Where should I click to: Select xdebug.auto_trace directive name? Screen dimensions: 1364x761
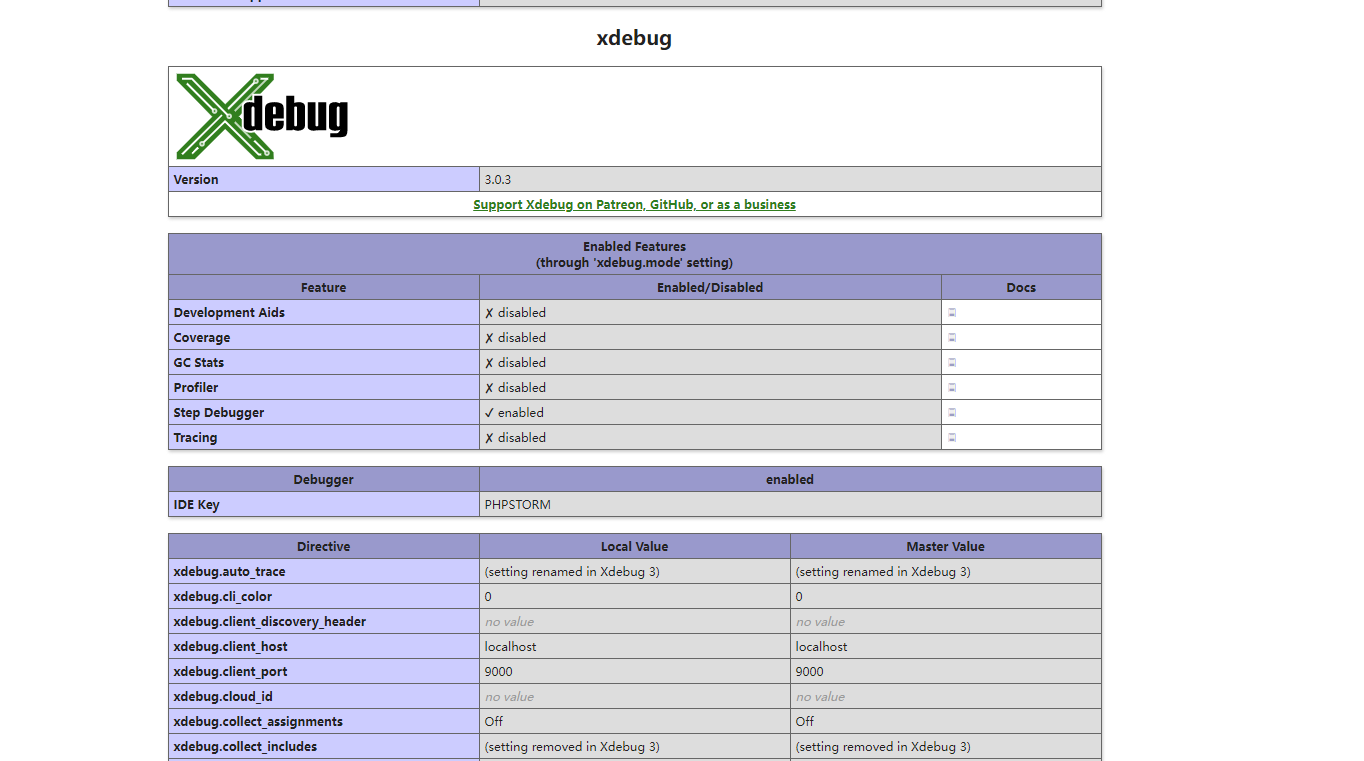click(229, 572)
